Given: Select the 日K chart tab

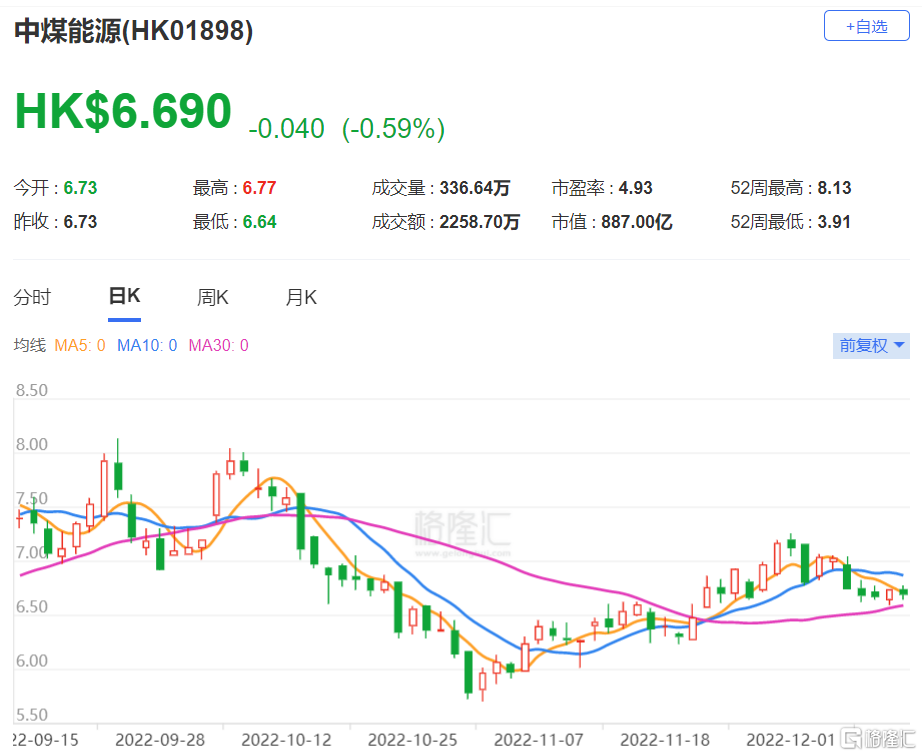Looking at the screenshot, I should pos(125,296).
